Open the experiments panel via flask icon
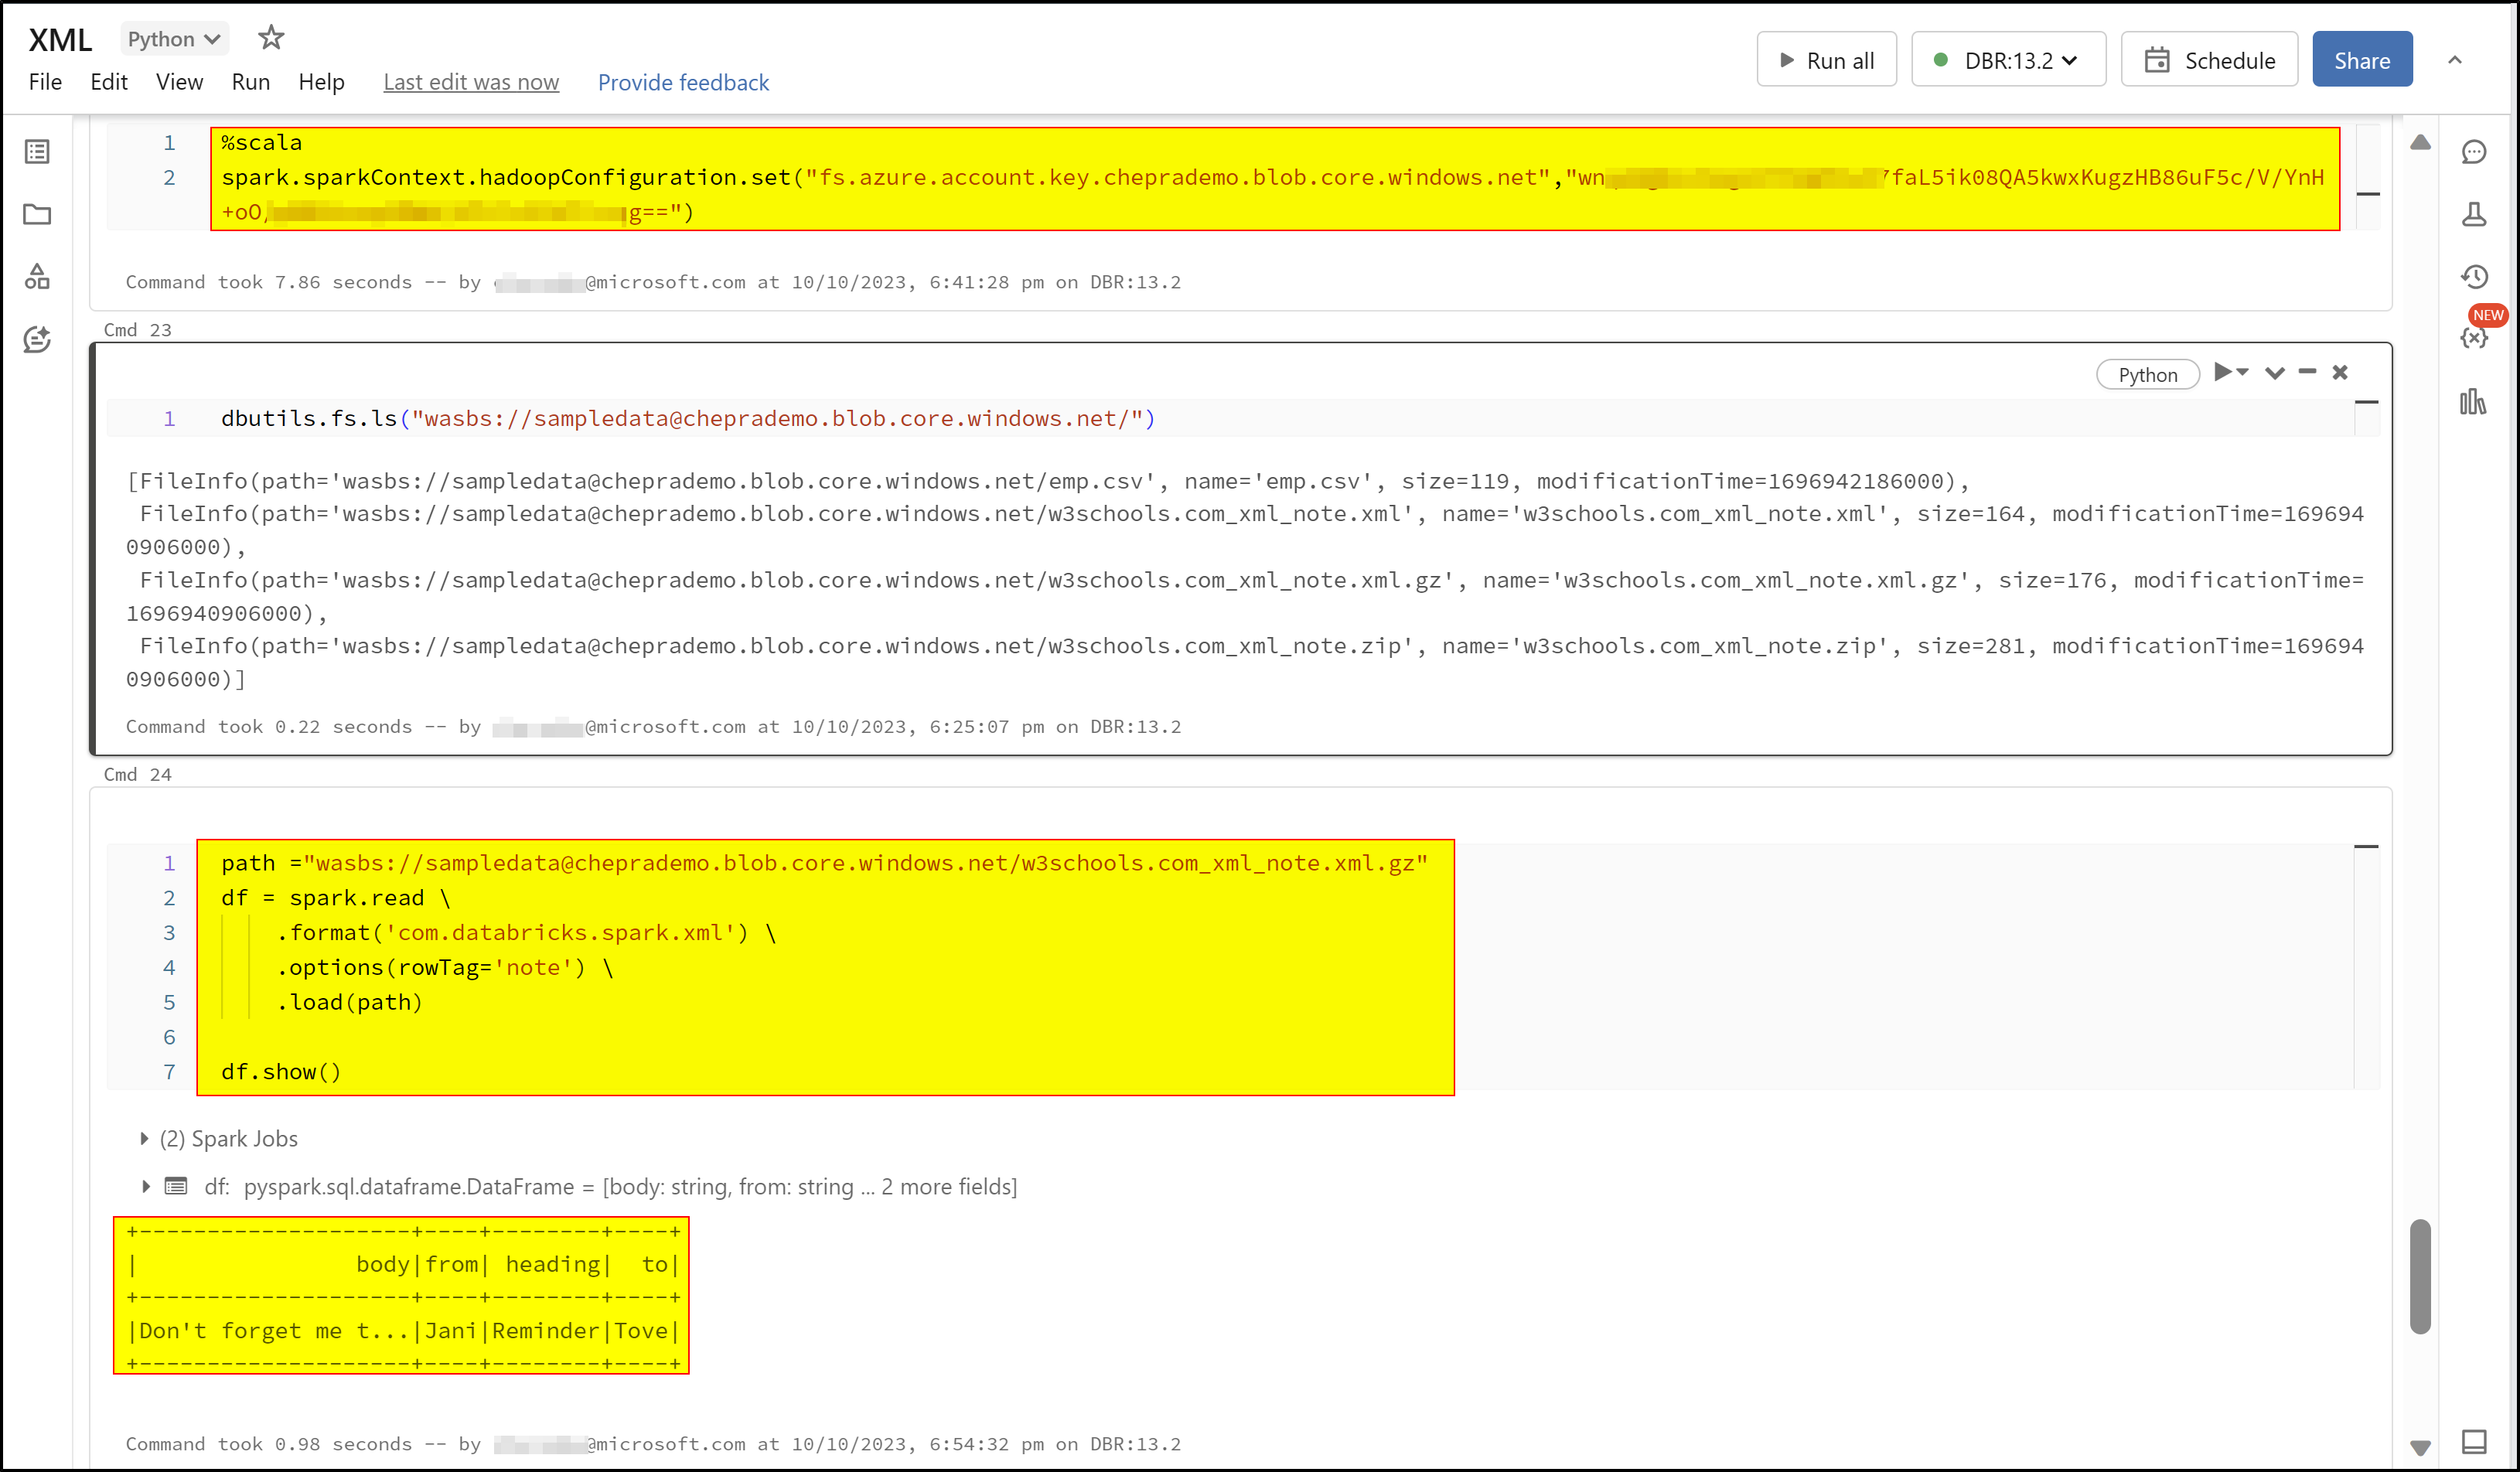 [x=2475, y=214]
